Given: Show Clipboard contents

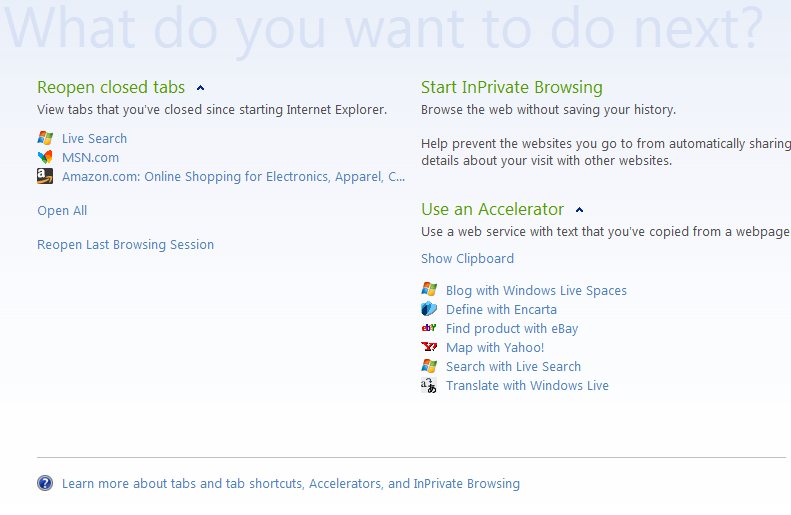Looking at the screenshot, I should coord(467,258).
